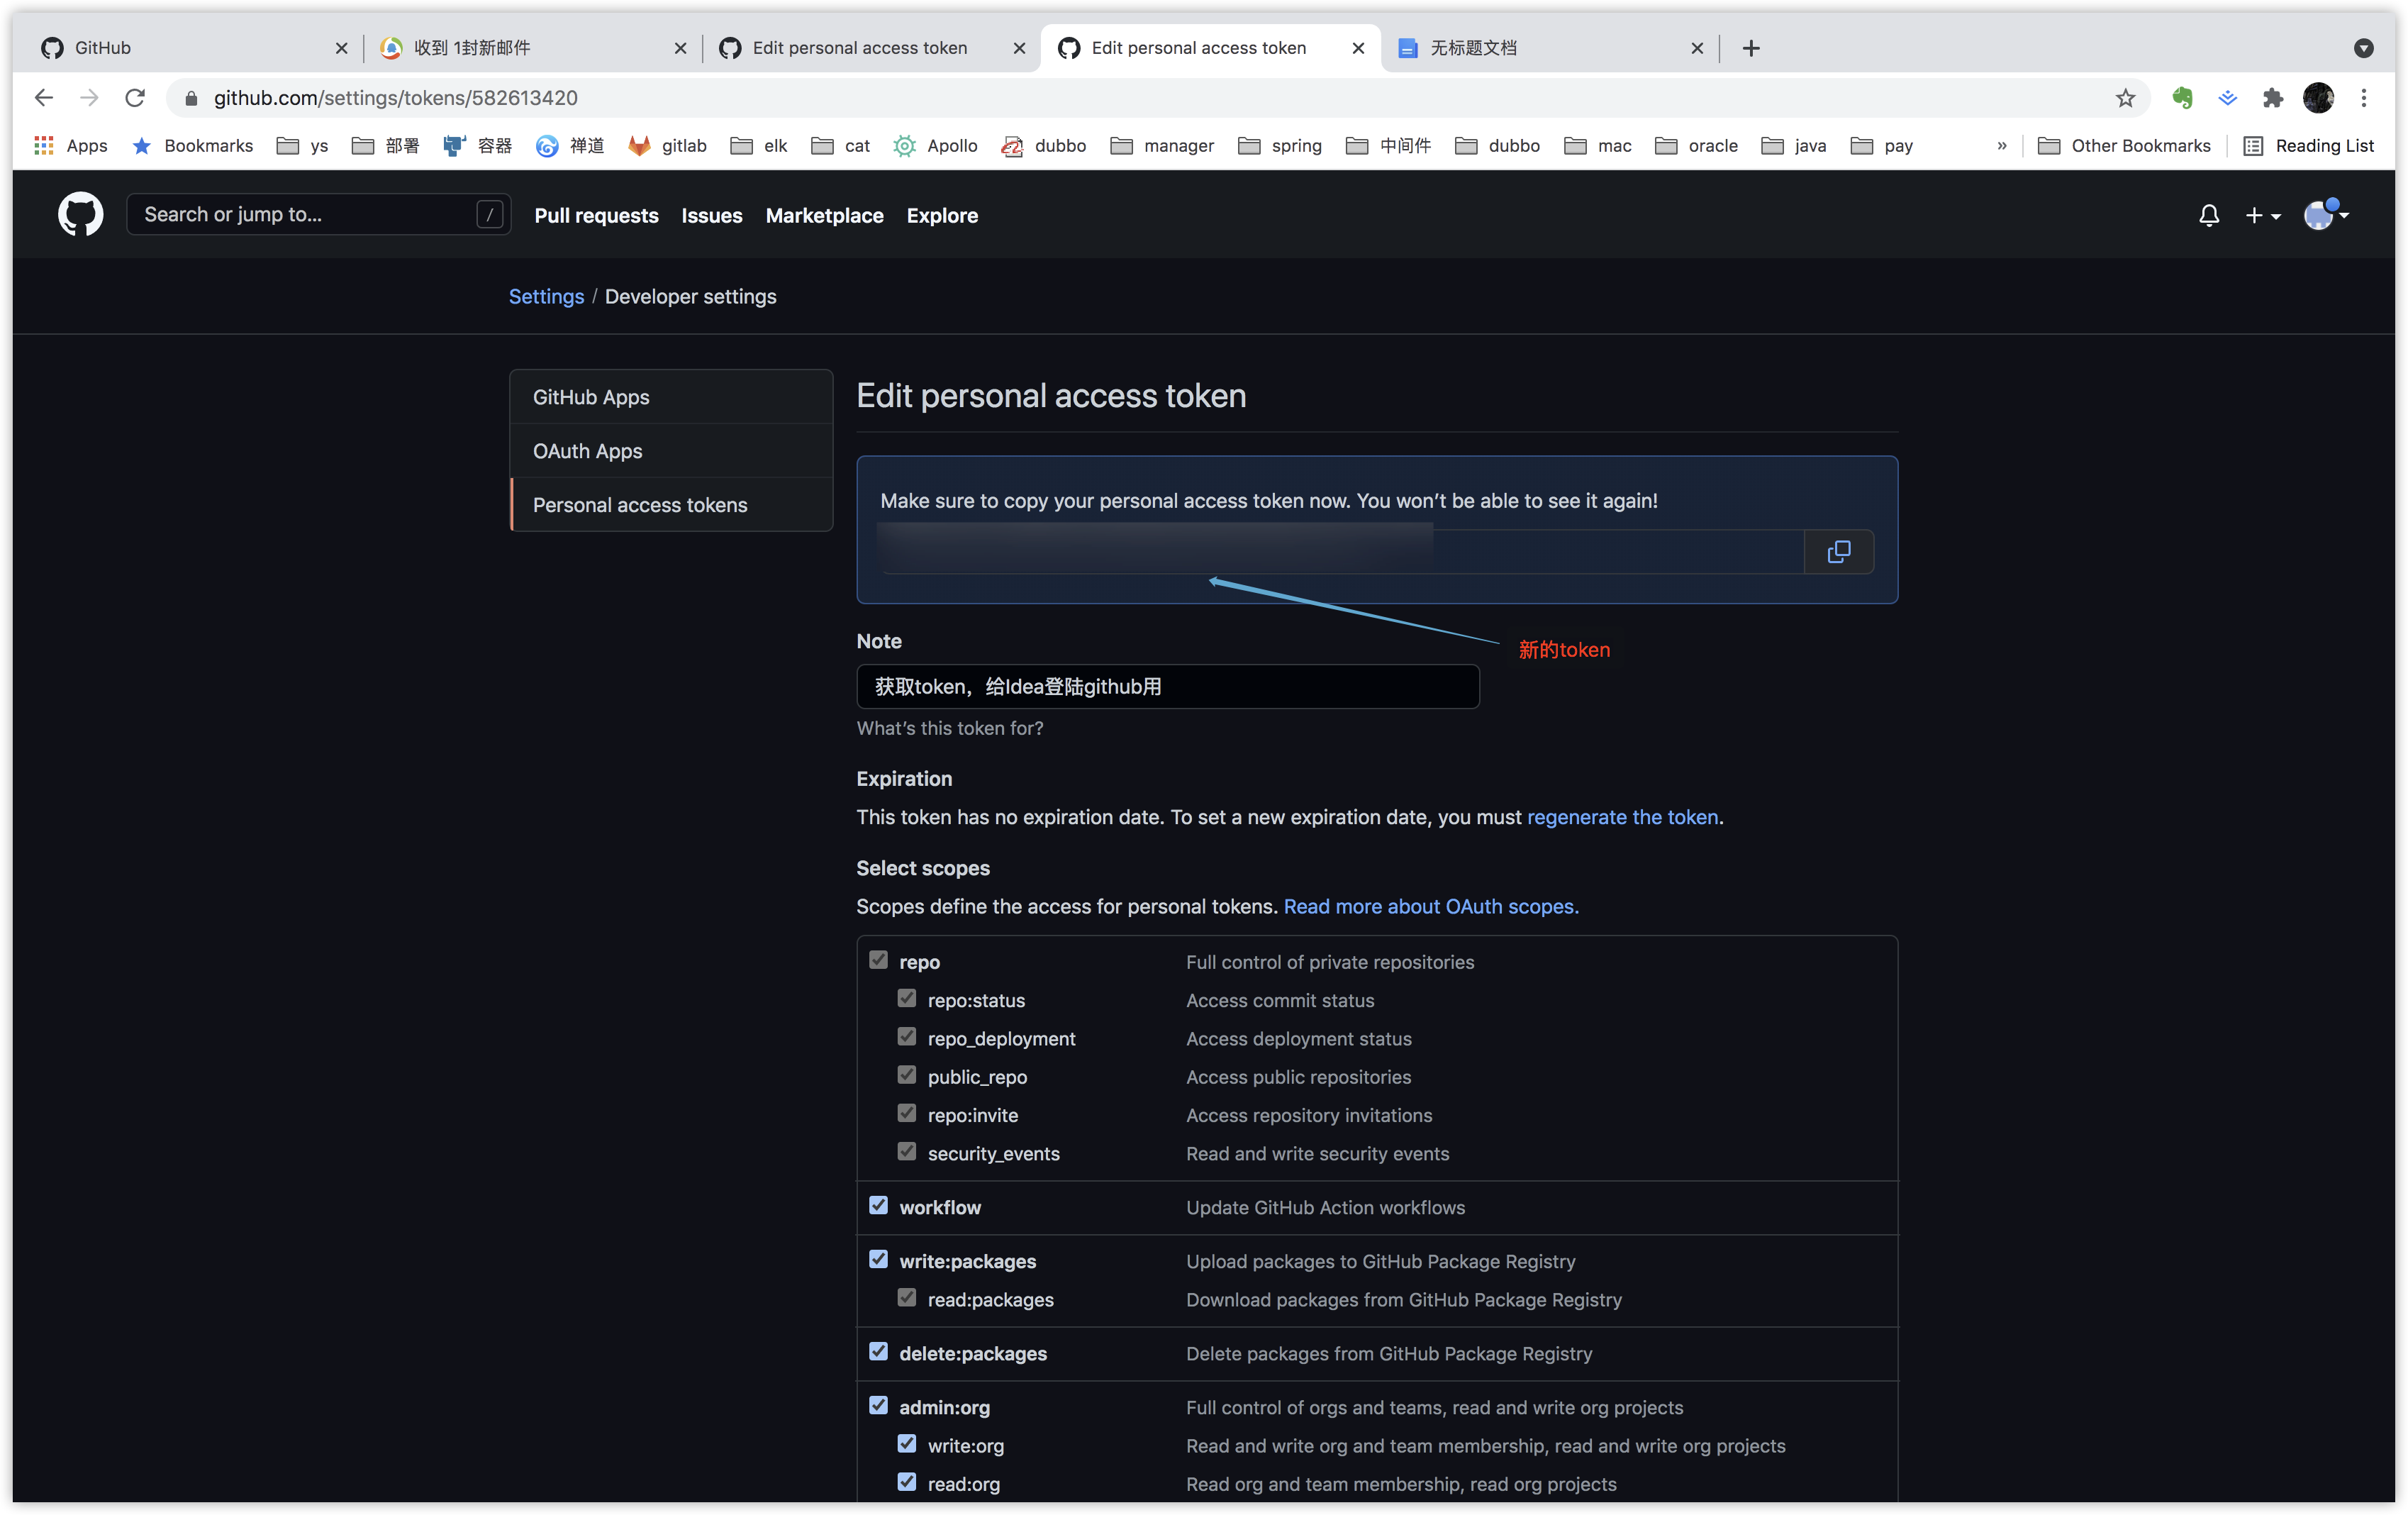
Task: Open Marketplace in the navigation bar
Action: click(x=824, y=215)
